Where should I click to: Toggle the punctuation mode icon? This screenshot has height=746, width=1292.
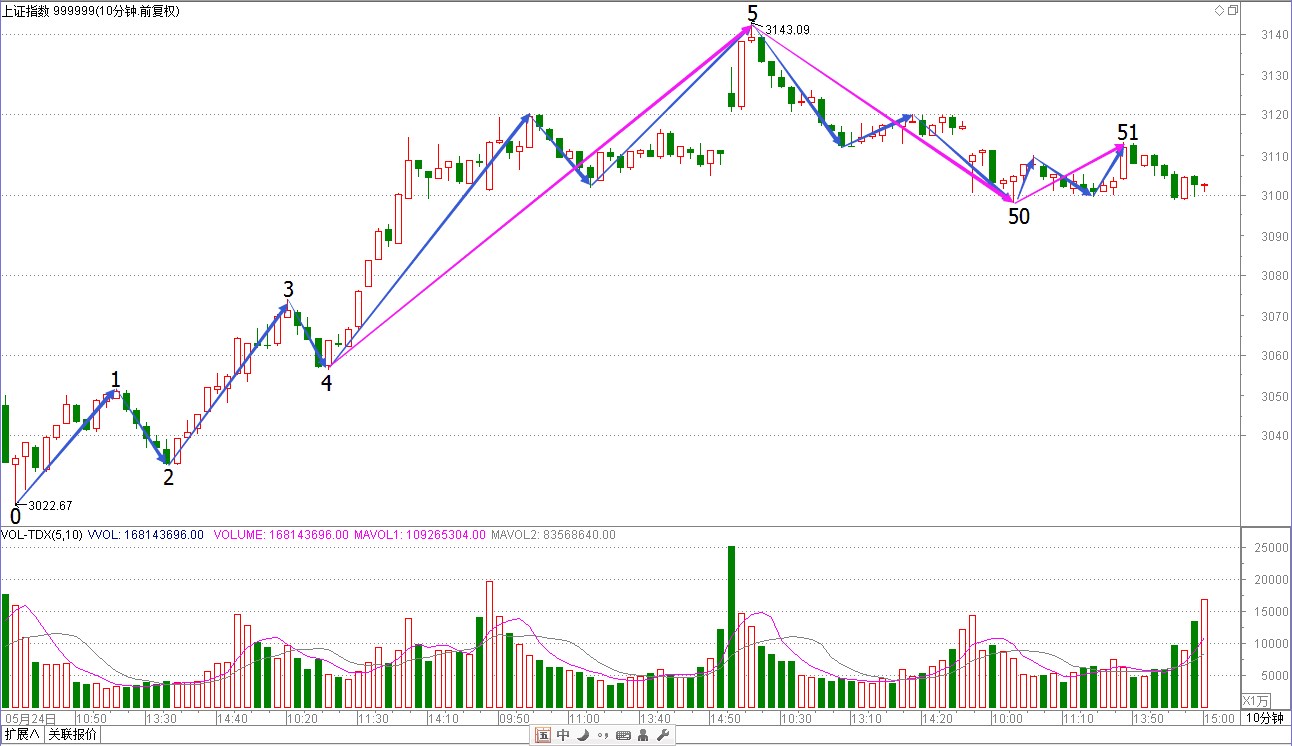pos(602,736)
